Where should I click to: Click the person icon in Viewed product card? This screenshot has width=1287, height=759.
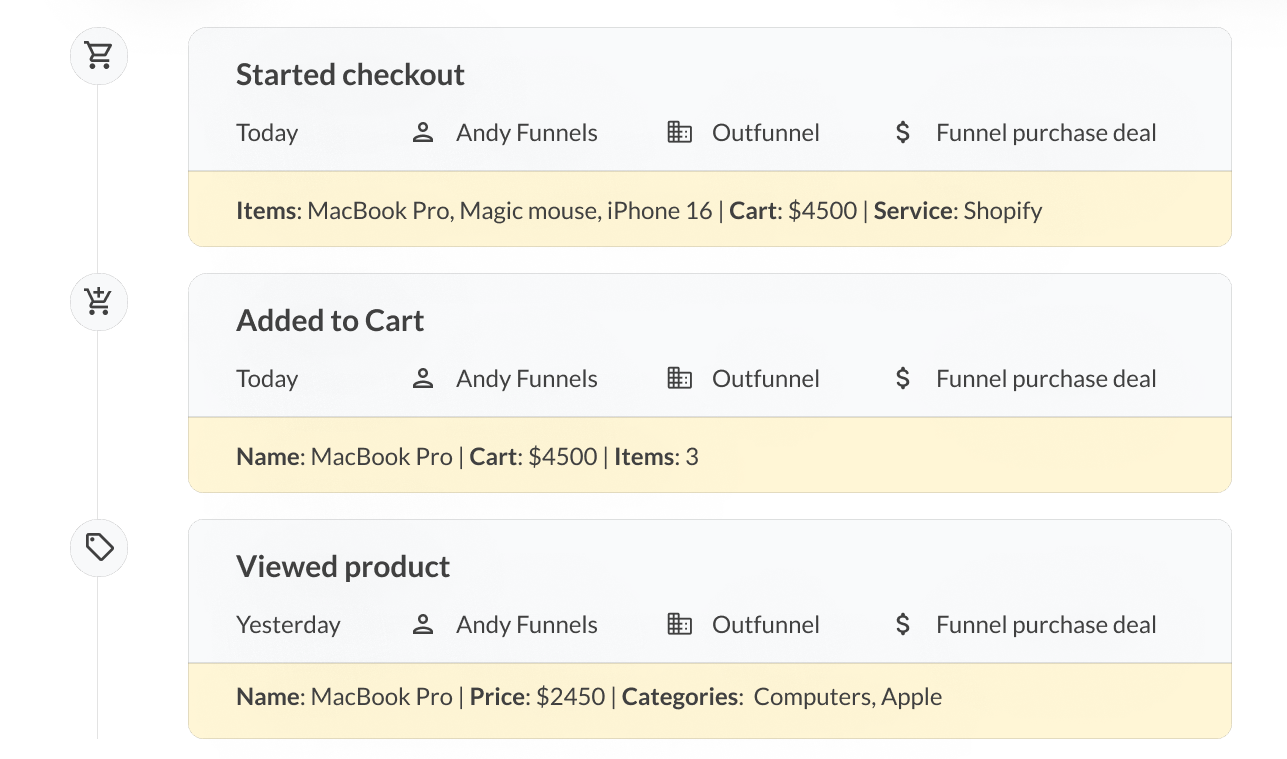423,625
